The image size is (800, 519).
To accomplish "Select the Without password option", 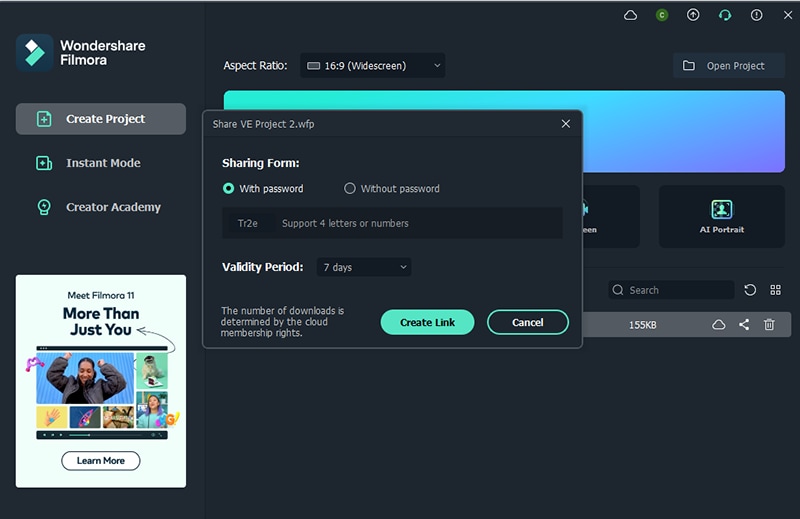I will pos(392,188).
